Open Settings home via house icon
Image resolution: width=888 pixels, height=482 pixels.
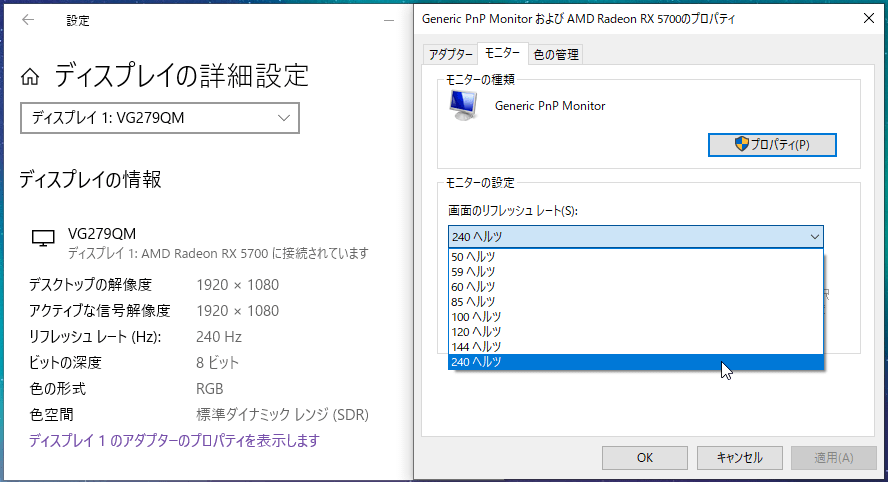click(30, 76)
